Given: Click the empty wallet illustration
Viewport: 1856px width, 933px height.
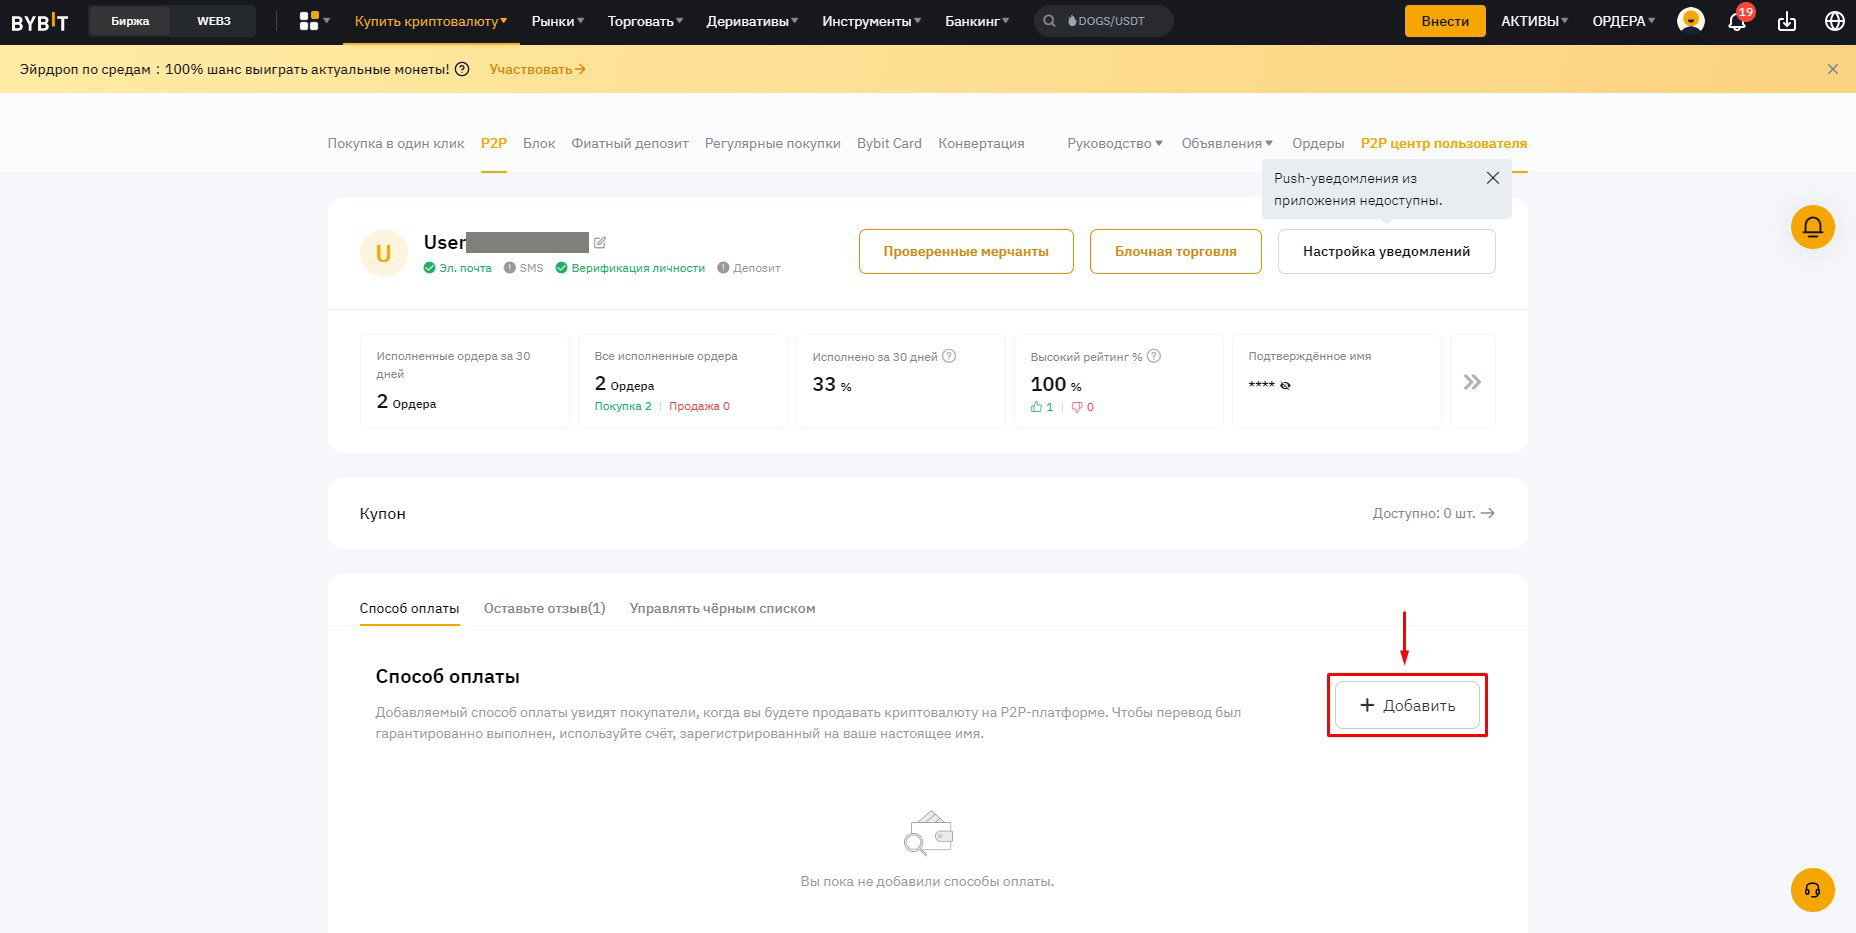Looking at the screenshot, I should 928,832.
